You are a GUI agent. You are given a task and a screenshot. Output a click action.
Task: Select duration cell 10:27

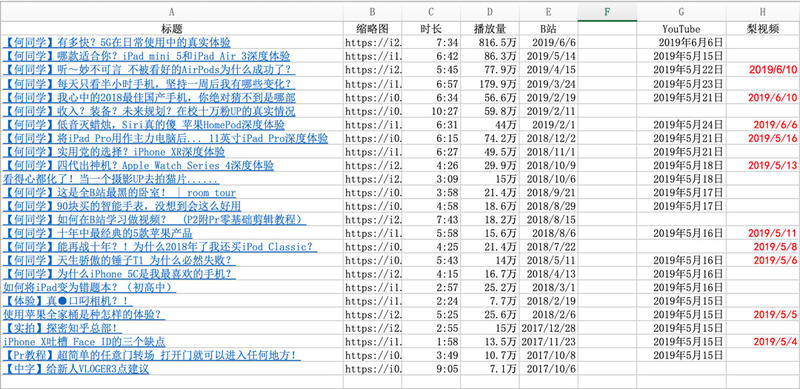pyautogui.click(x=431, y=111)
